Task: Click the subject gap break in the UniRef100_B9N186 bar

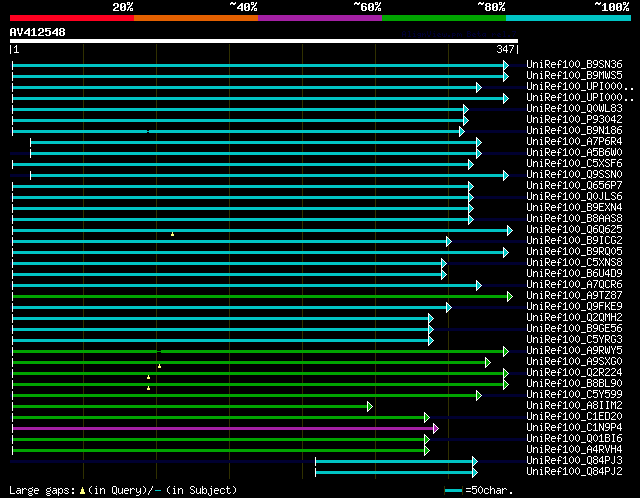Action: point(148,131)
